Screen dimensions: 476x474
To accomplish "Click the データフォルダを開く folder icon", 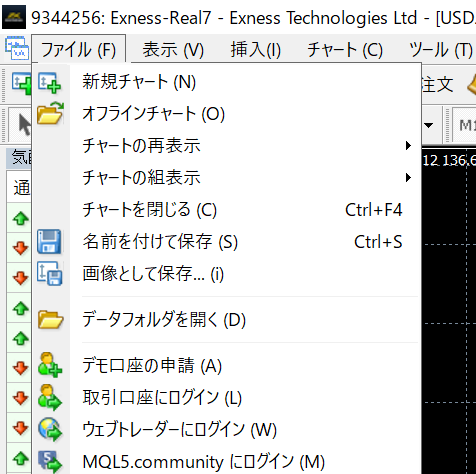I will point(50,320).
